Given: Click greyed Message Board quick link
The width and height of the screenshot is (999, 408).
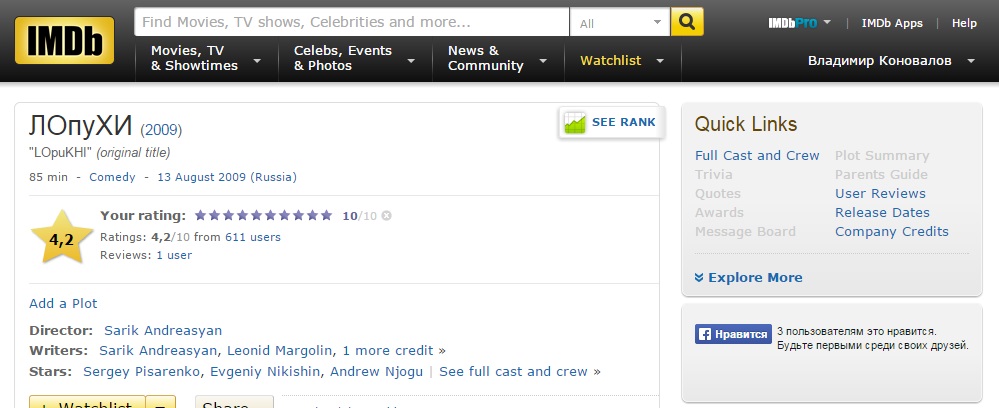Looking at the screenshot, I should 745,231.
